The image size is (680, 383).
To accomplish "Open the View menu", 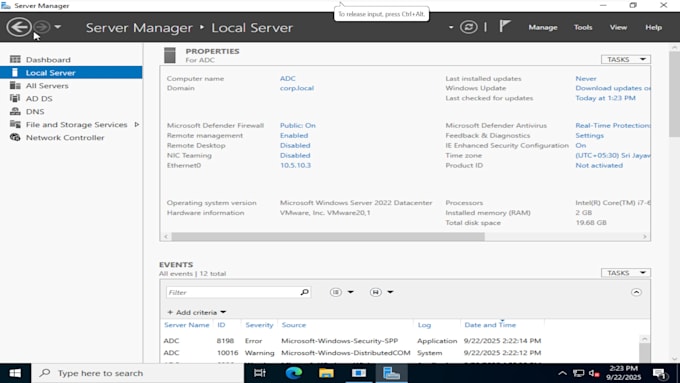I will (x=618, y=27).
